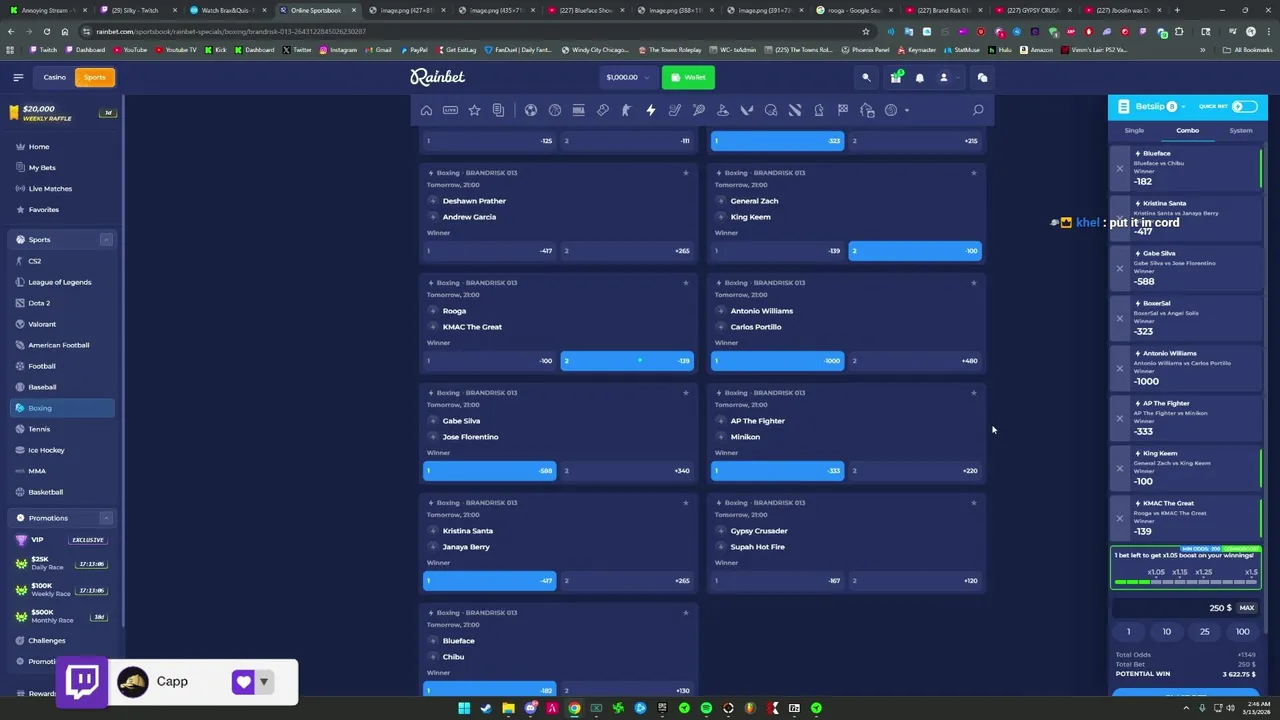Add 25 to the stake amount

pyautogui.click(x=1204, y=632)
